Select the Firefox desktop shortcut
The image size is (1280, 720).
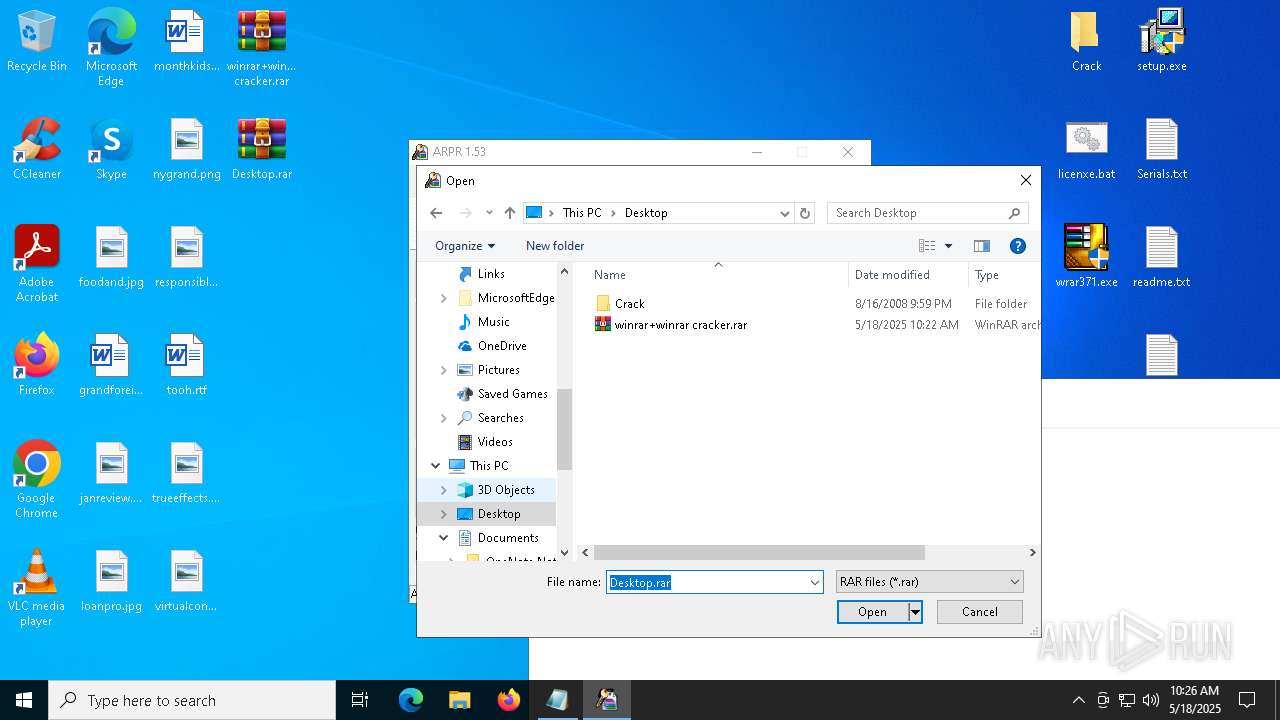pyautogui.click(x=37, y=366)
